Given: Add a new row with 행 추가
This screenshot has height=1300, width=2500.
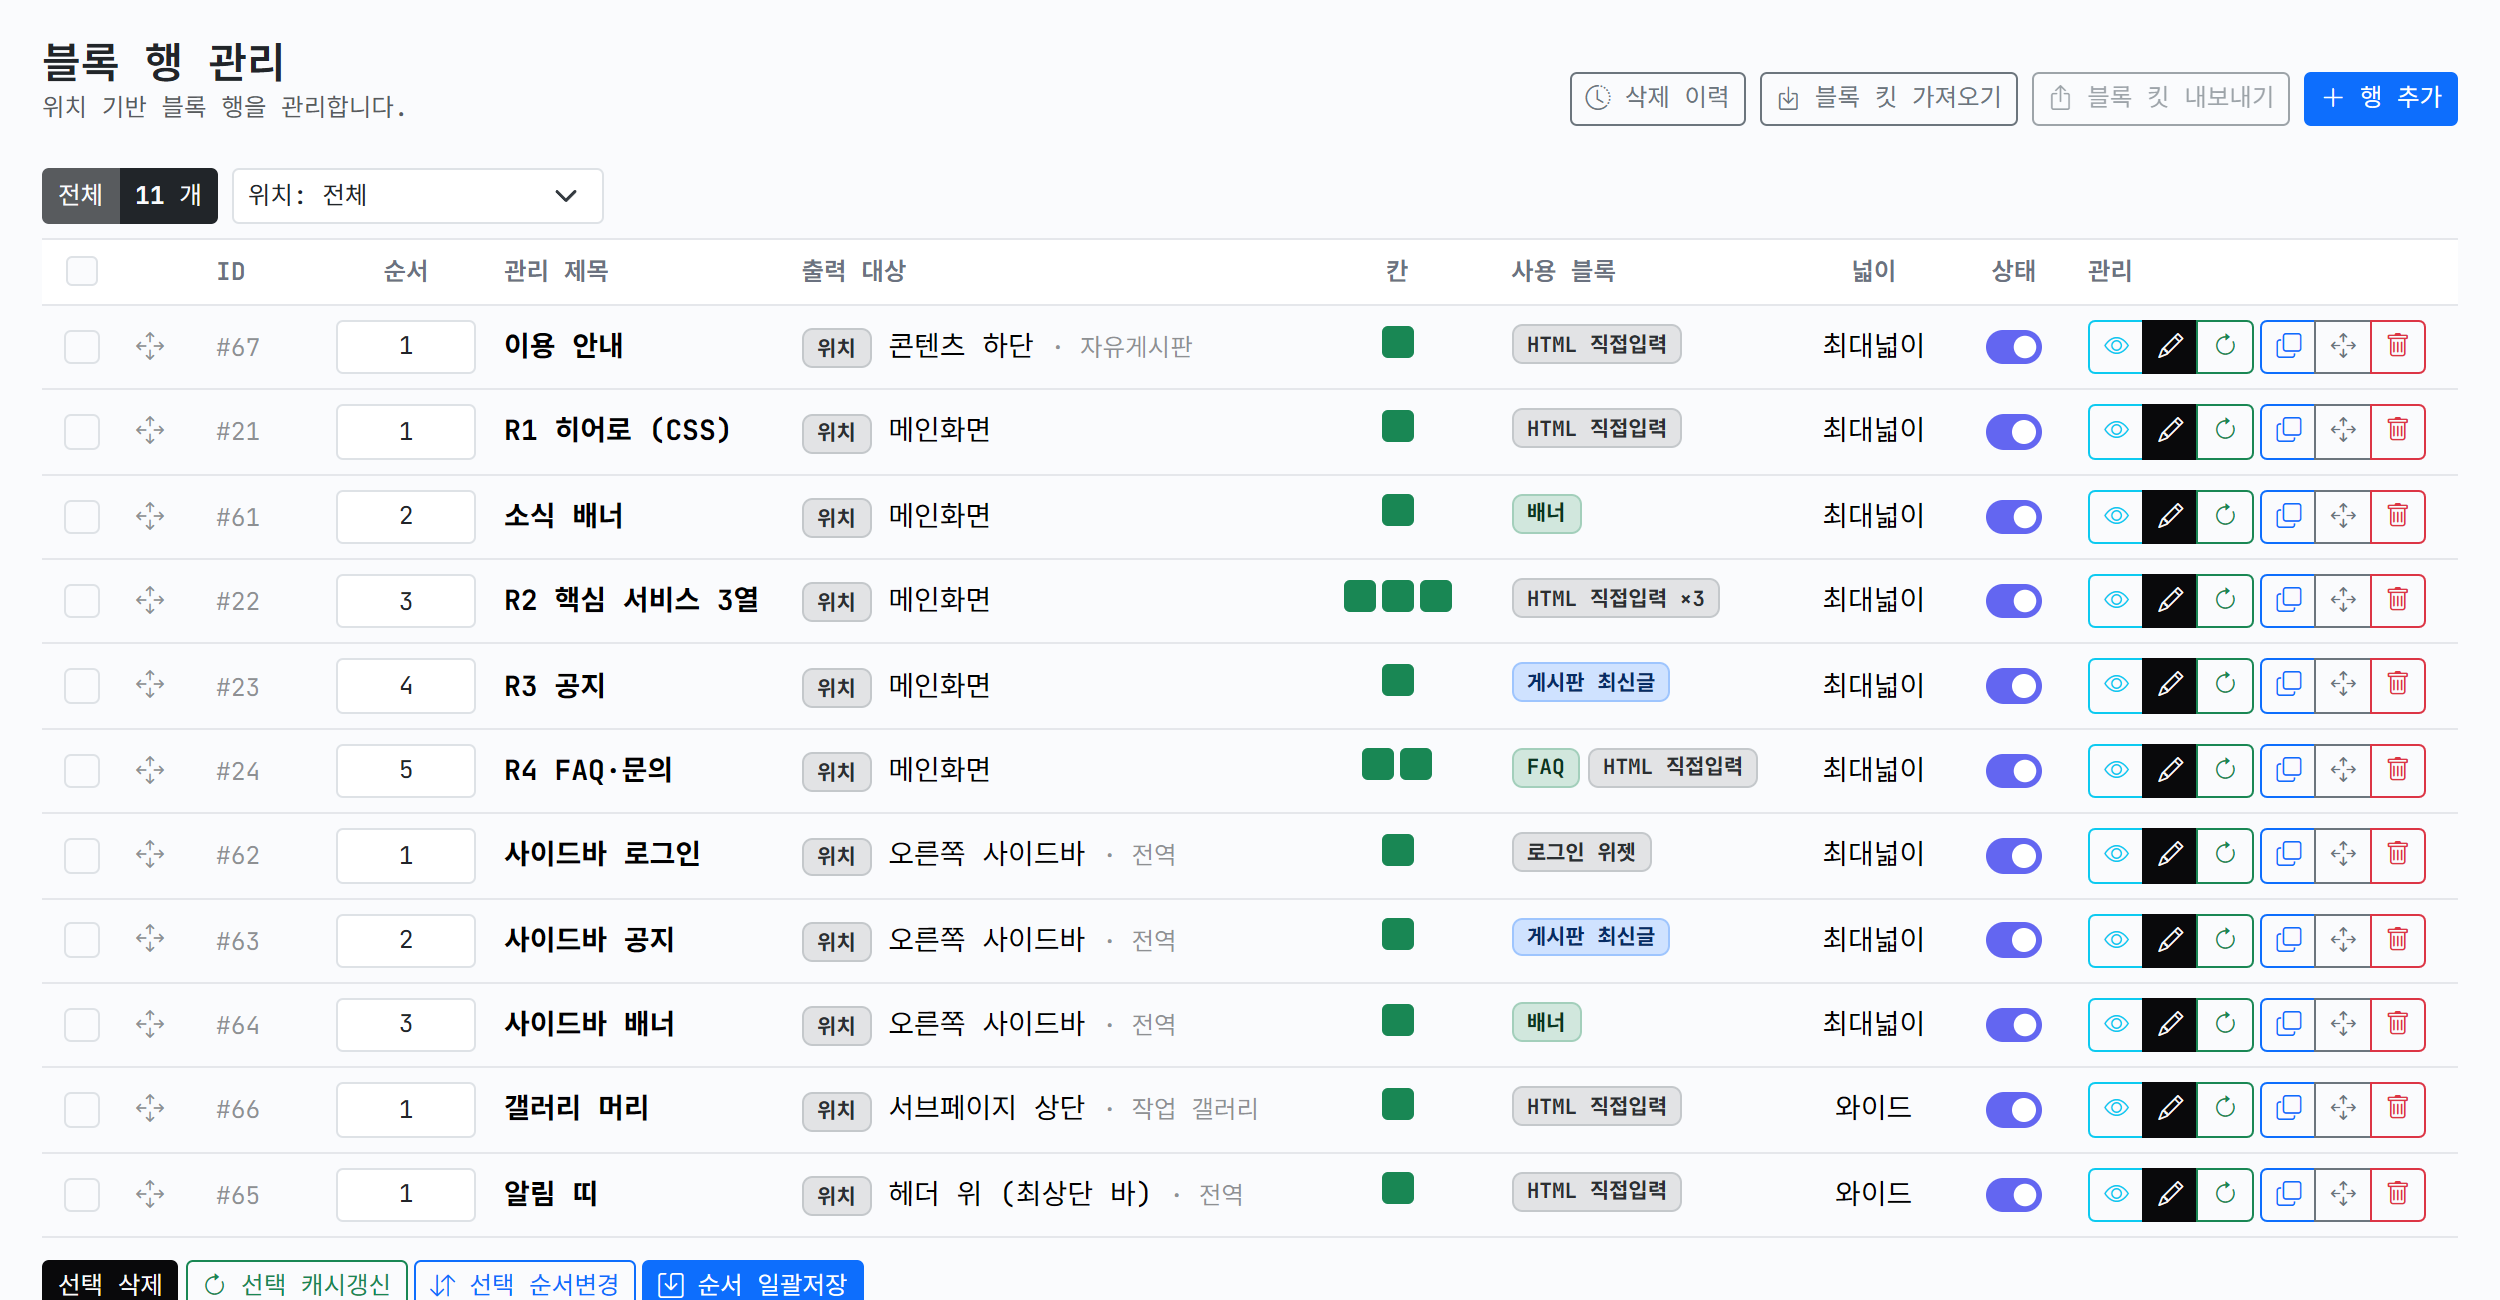Looking at the screenshot, I should [x=2380, y=98].
